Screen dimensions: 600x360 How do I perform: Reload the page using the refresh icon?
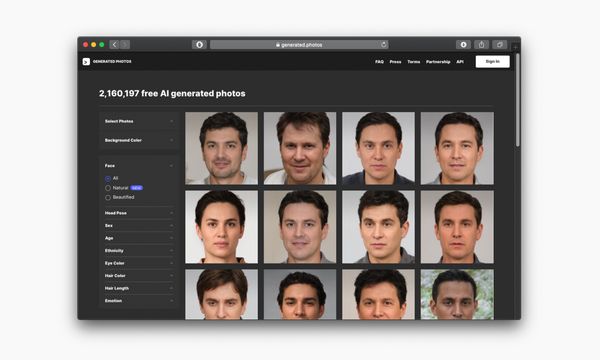click(x=383, y=45)
